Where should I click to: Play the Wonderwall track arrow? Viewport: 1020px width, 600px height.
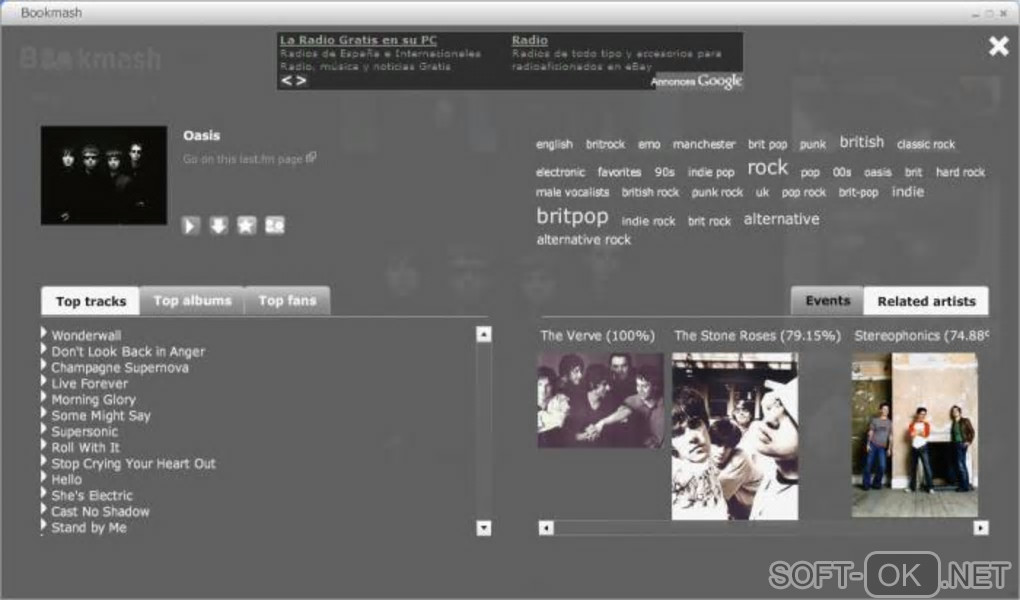pos(44,333)
